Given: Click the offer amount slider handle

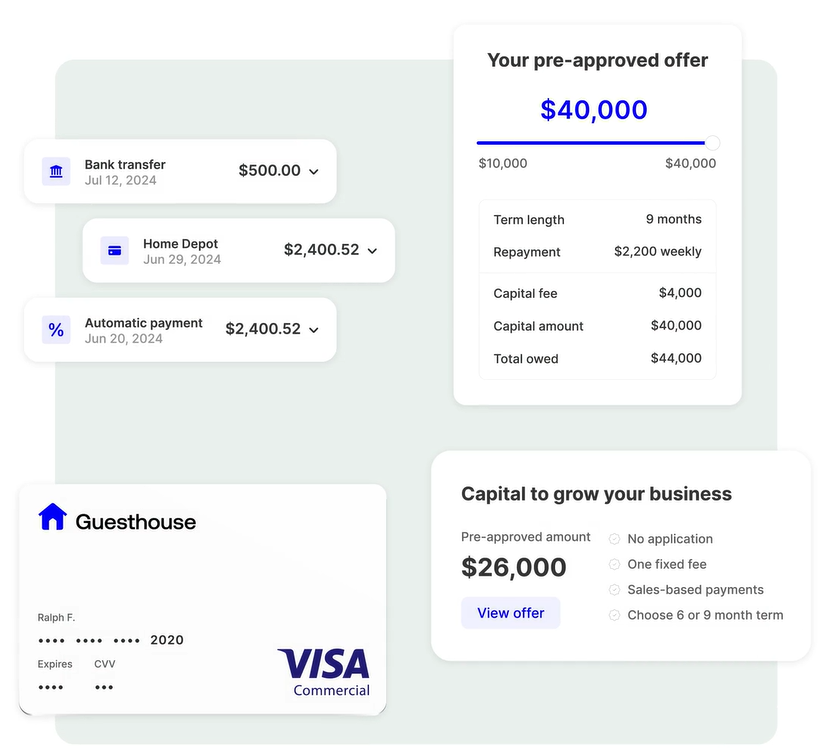Looking at the screenshot, I should [712, 143].
